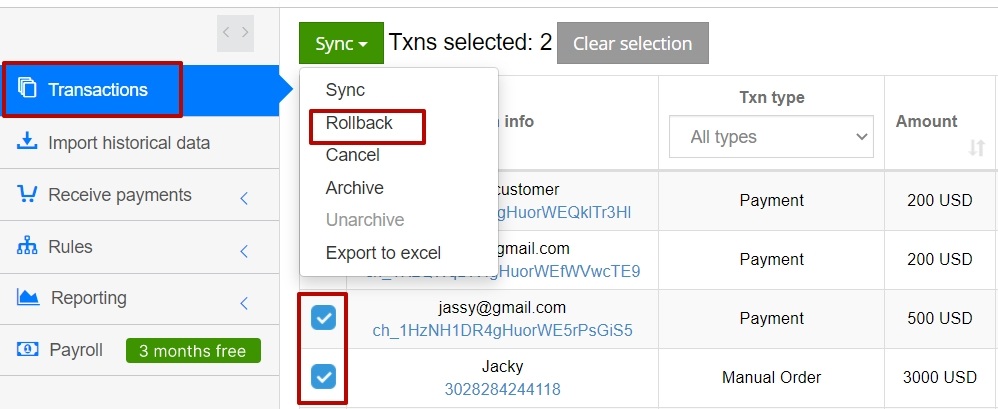
Task: Open the All types Txn type filter
Action: coord(771,137)
